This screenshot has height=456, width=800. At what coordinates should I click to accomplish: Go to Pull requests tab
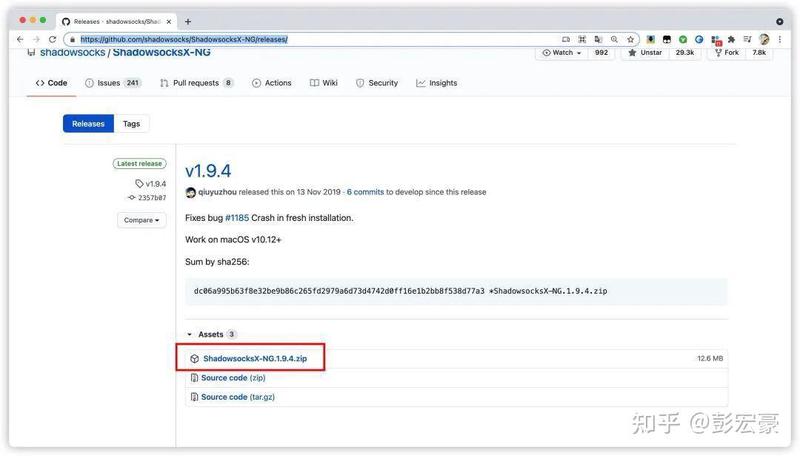coord(196,83)
